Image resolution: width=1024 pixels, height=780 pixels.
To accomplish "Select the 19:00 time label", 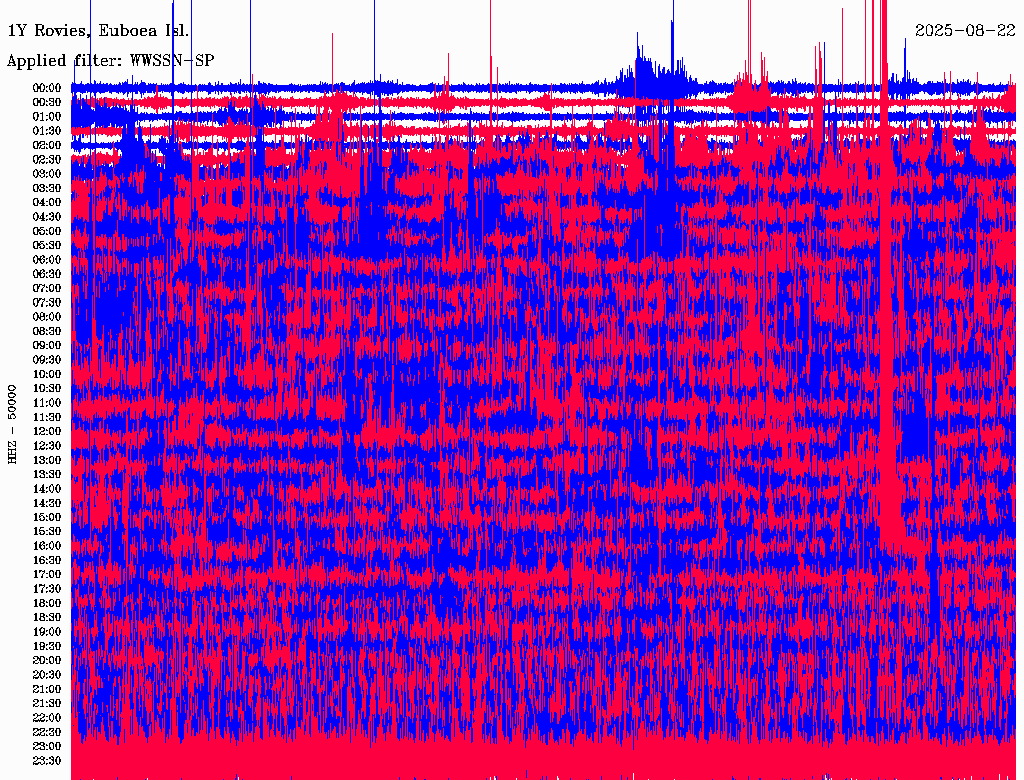I will click(47, 632).
